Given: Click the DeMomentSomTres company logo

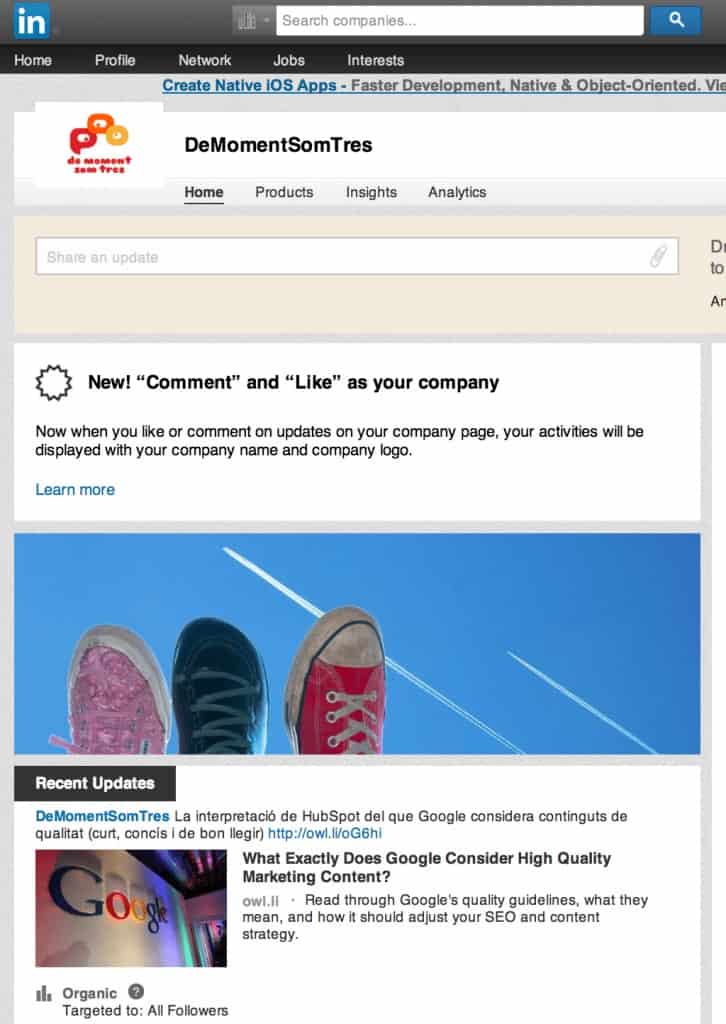Looking at the screenshot, I should coord(99,144).
